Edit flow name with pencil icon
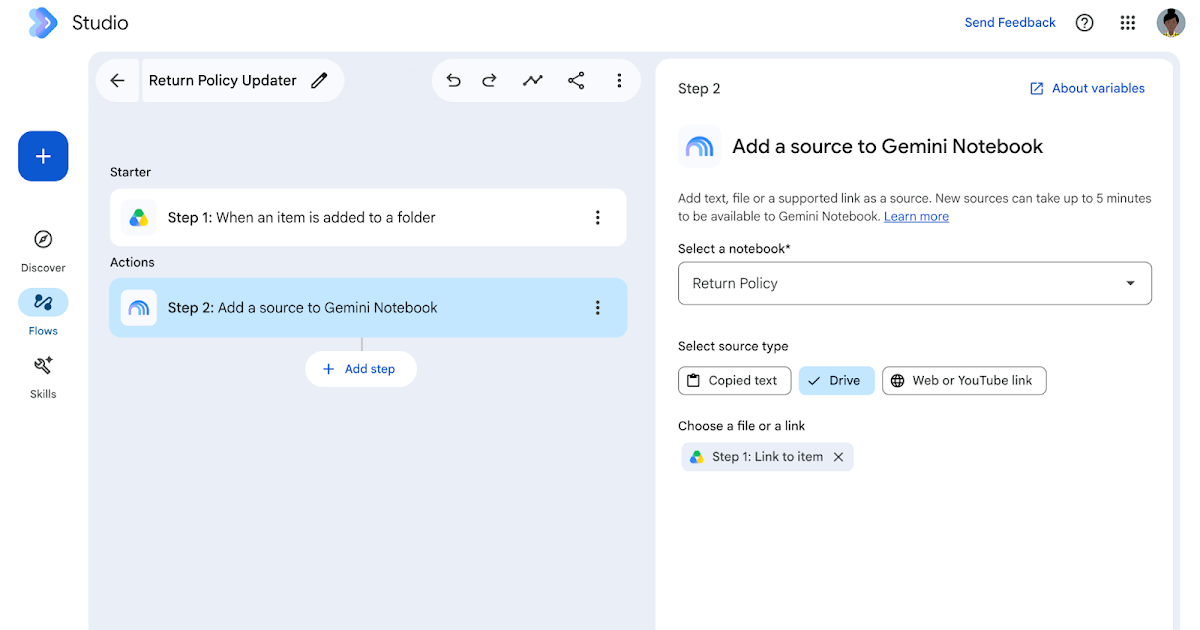The image size is (1200, 630). (319, 81)
